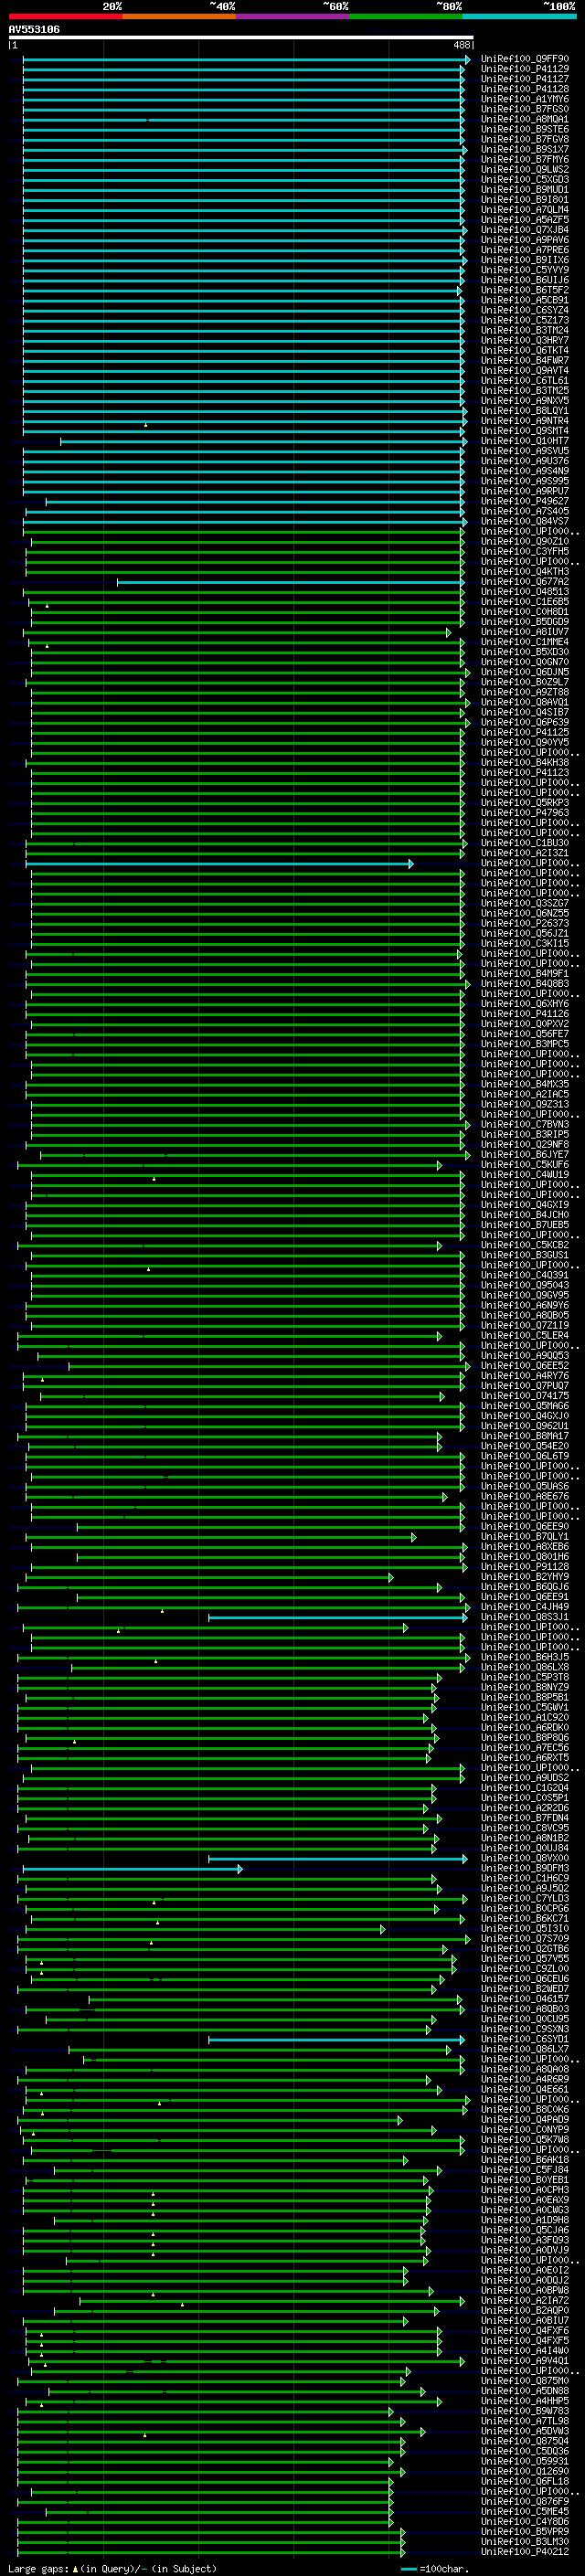Image resolution: width=585 pixels, height=2576 pixels.
Task: Click hit label UniRef100_P91128
Action: [x=525, y=1567]
